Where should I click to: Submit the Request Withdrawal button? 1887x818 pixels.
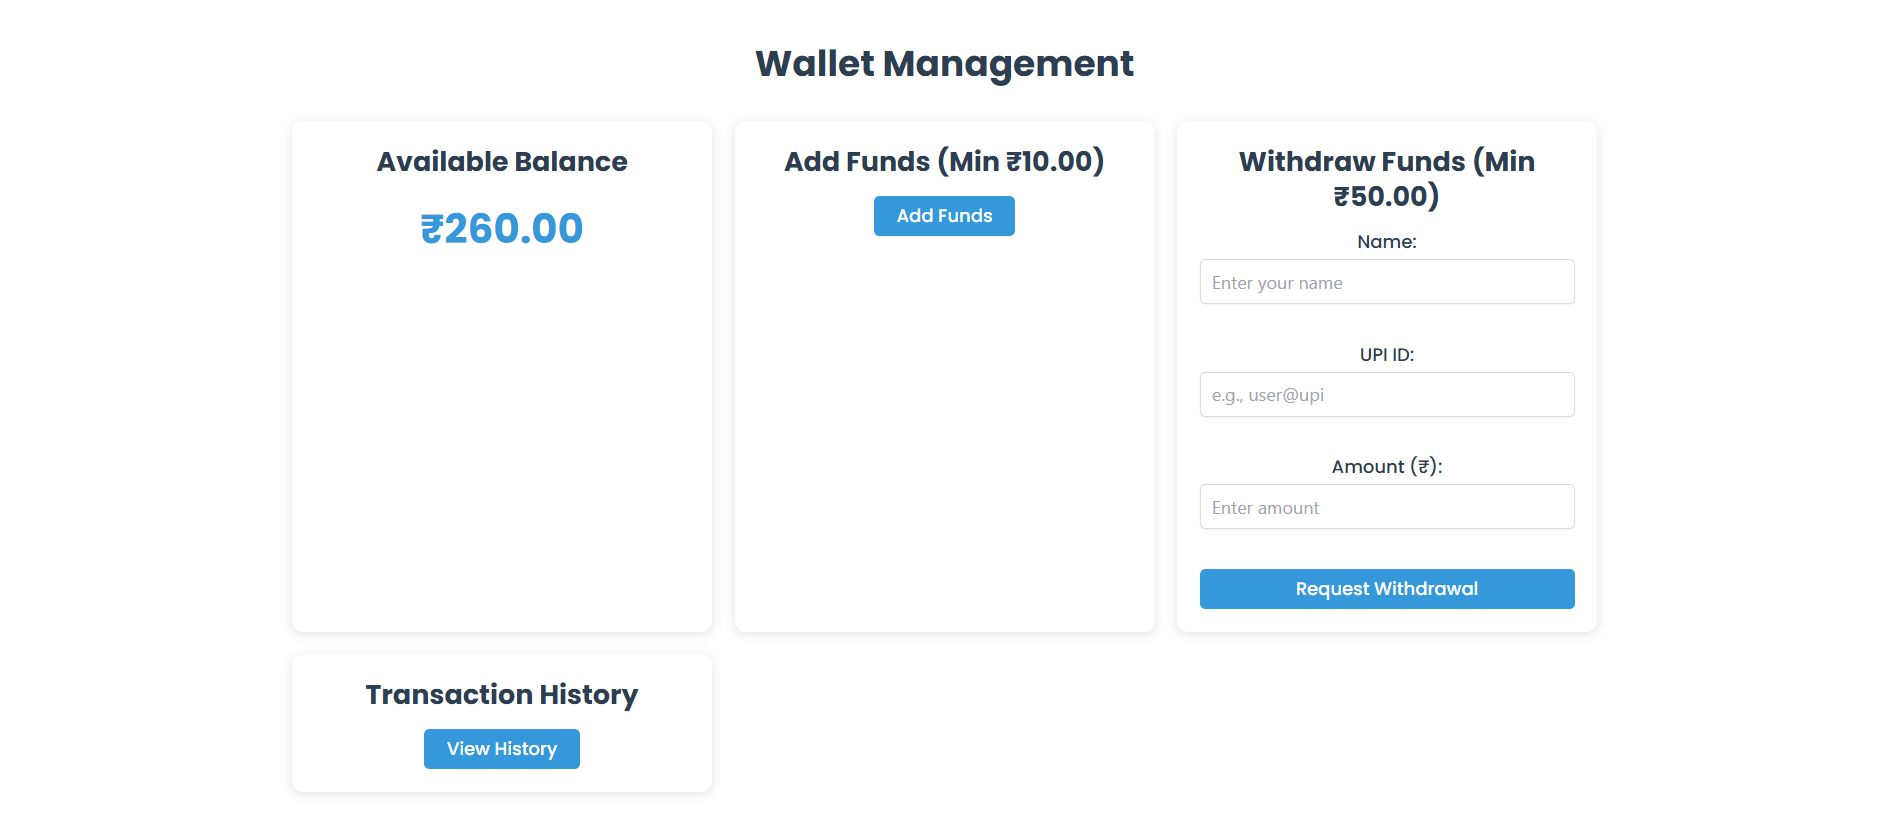1386,589
